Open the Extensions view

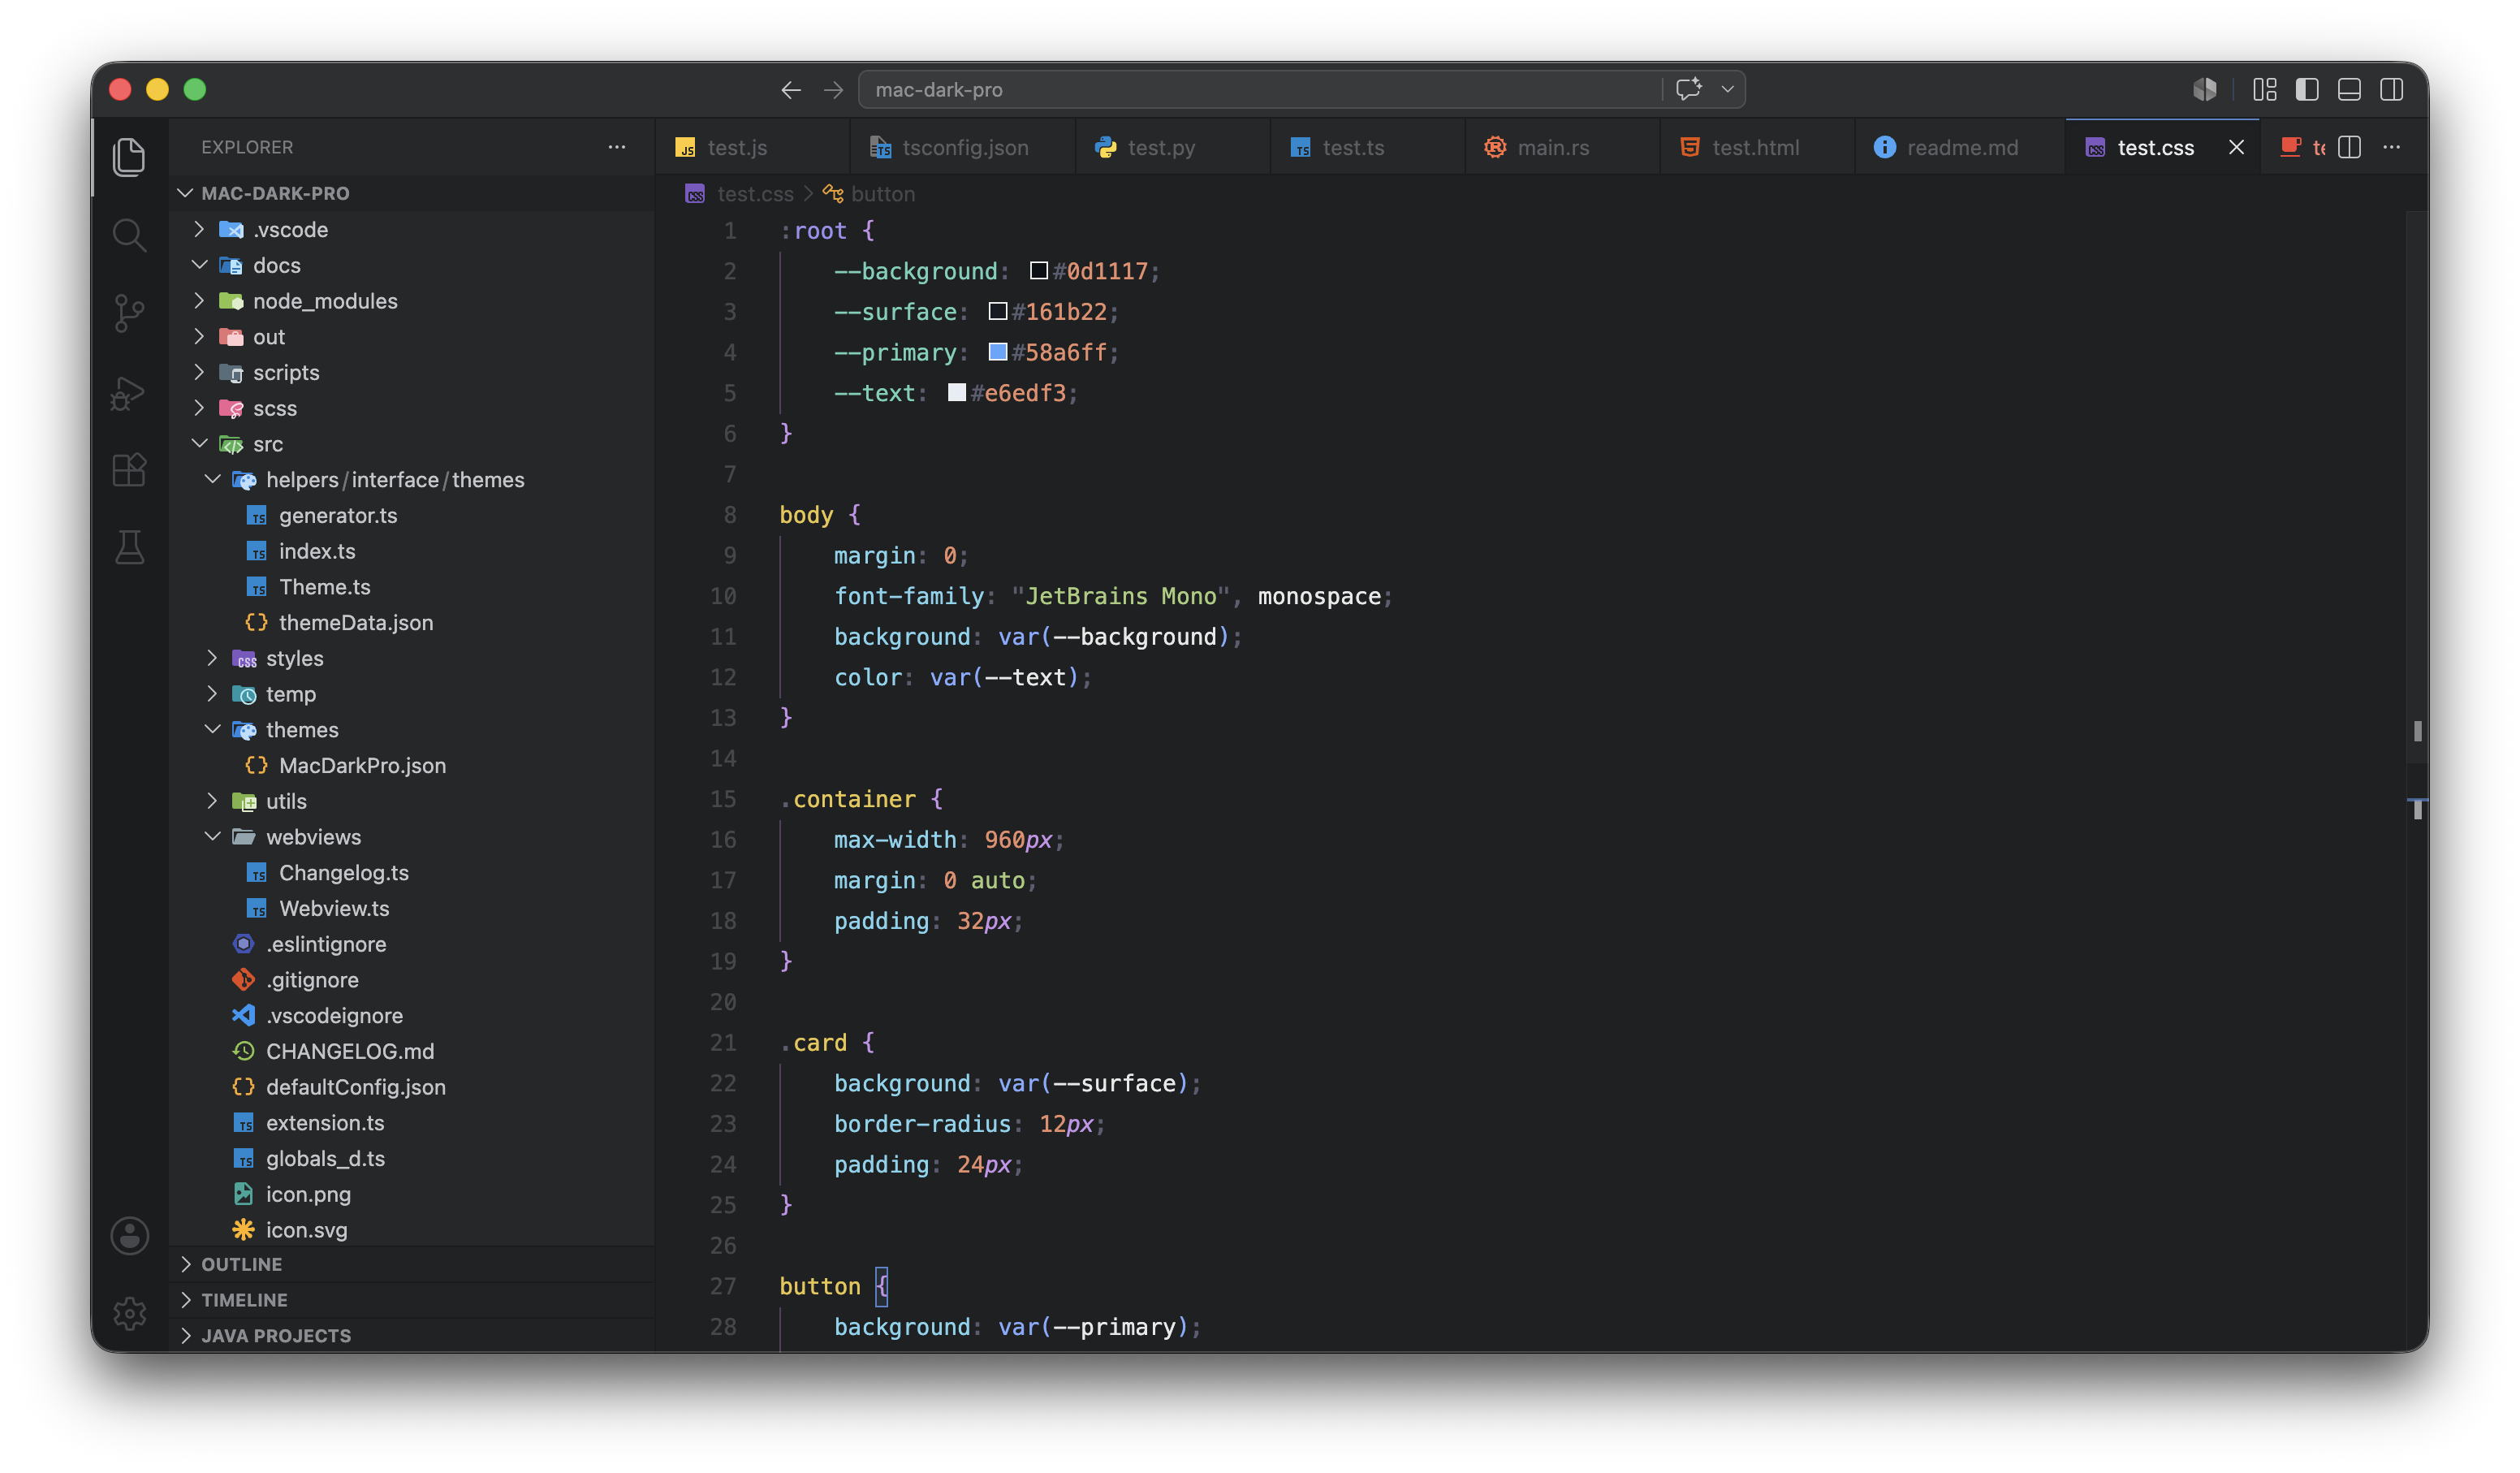point(129,470)
